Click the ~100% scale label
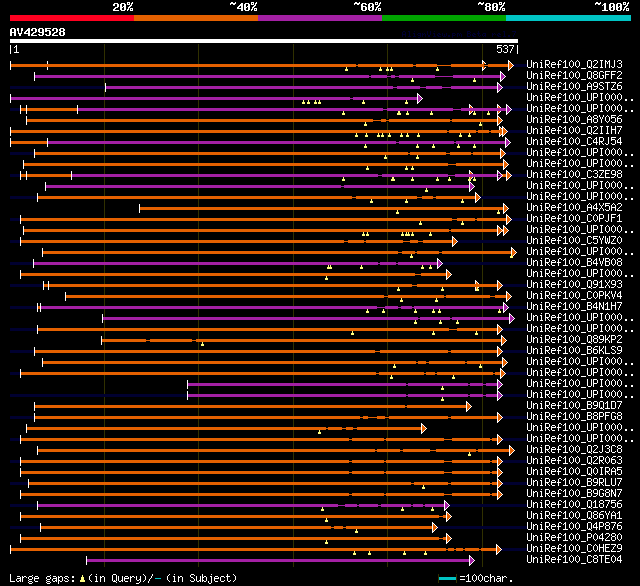This screenshot has width=640, height=586. 612,7
